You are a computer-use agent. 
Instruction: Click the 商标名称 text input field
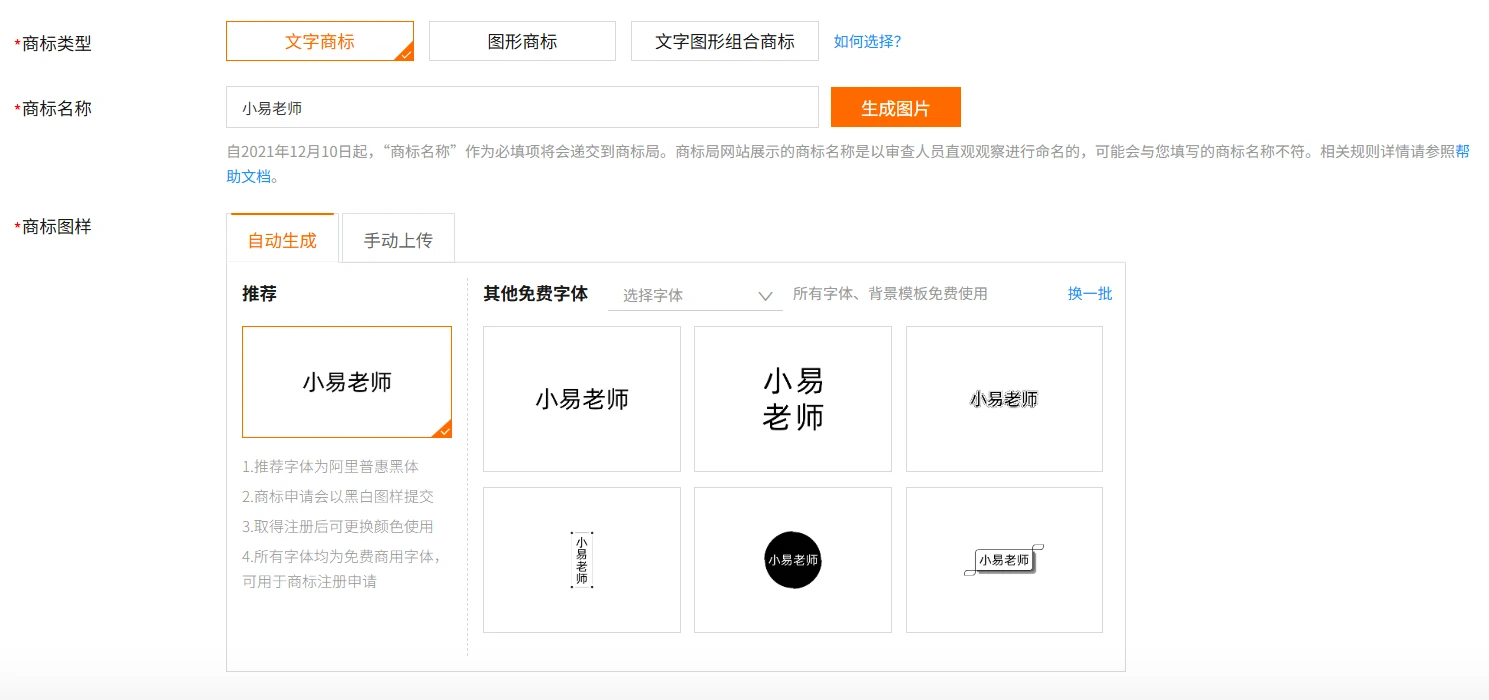[x=522, y=108]
